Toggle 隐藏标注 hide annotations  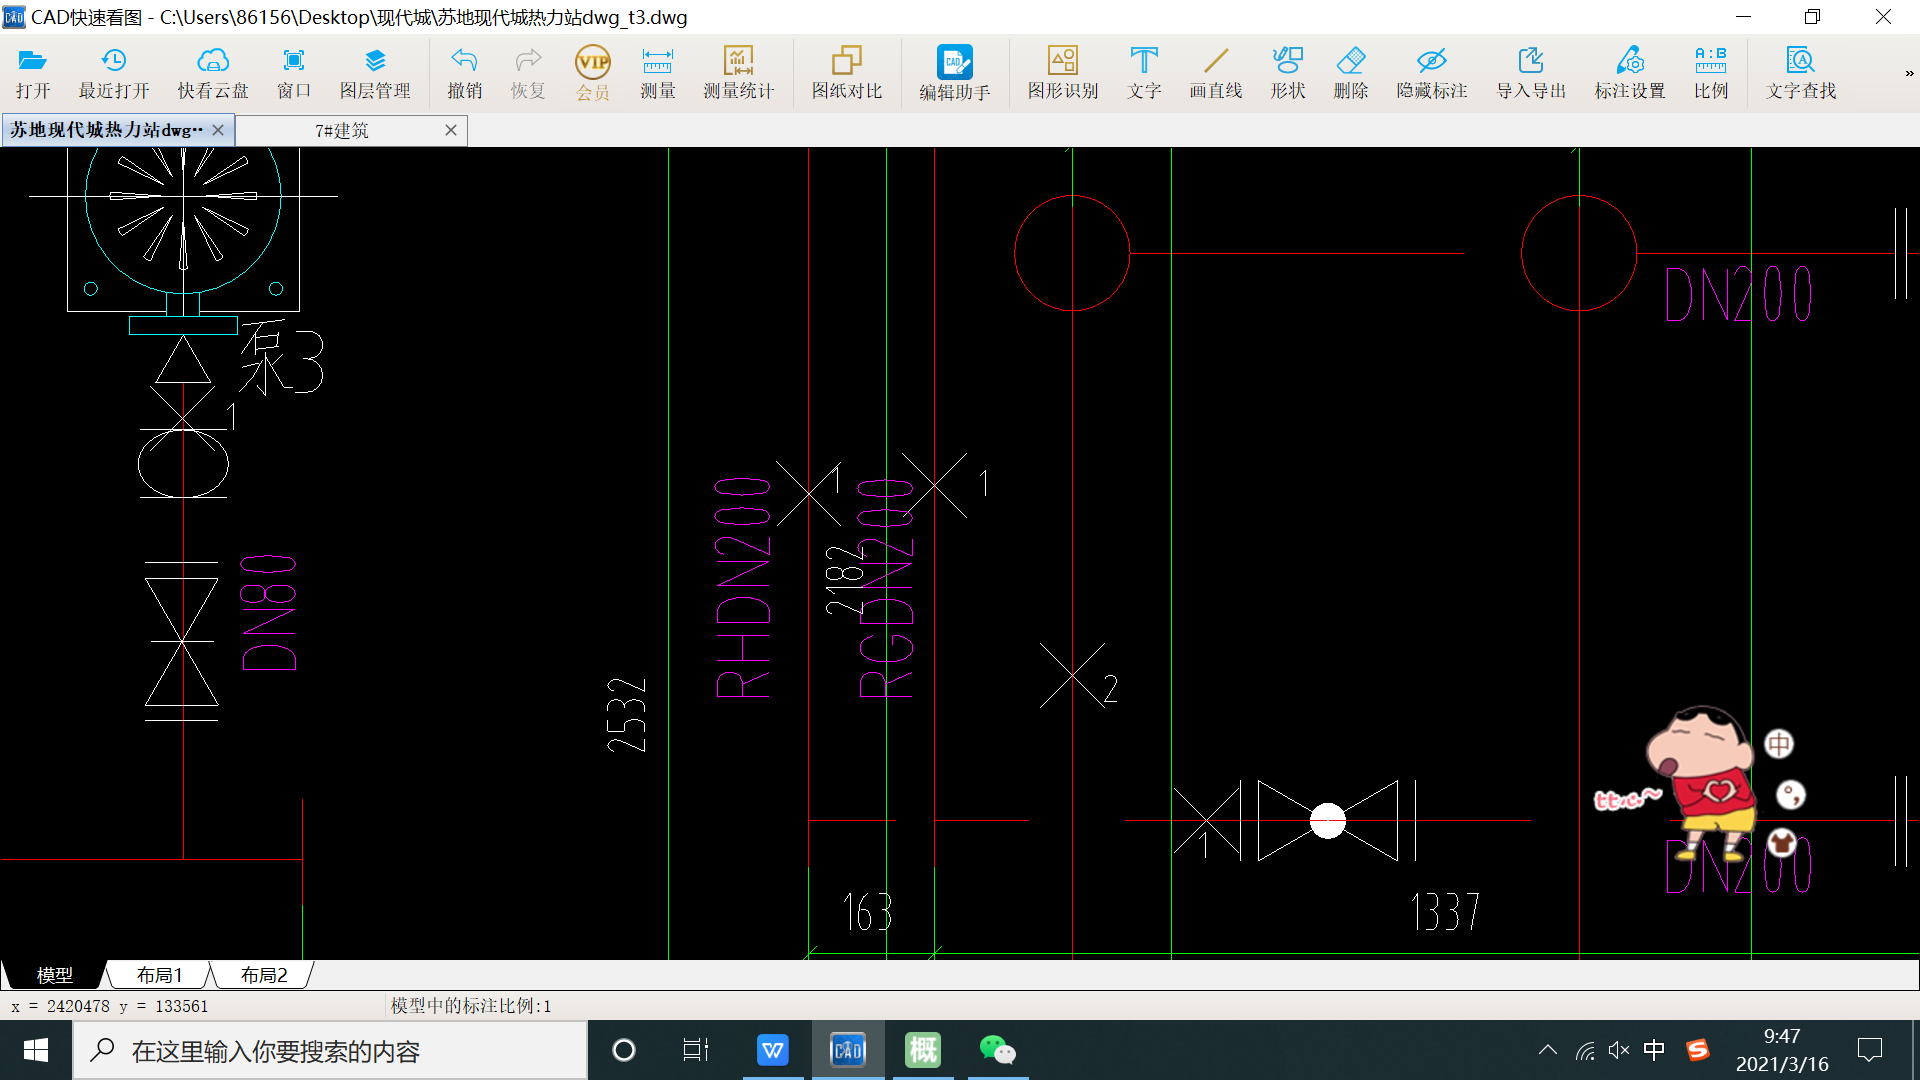(x=1432, y=74)
